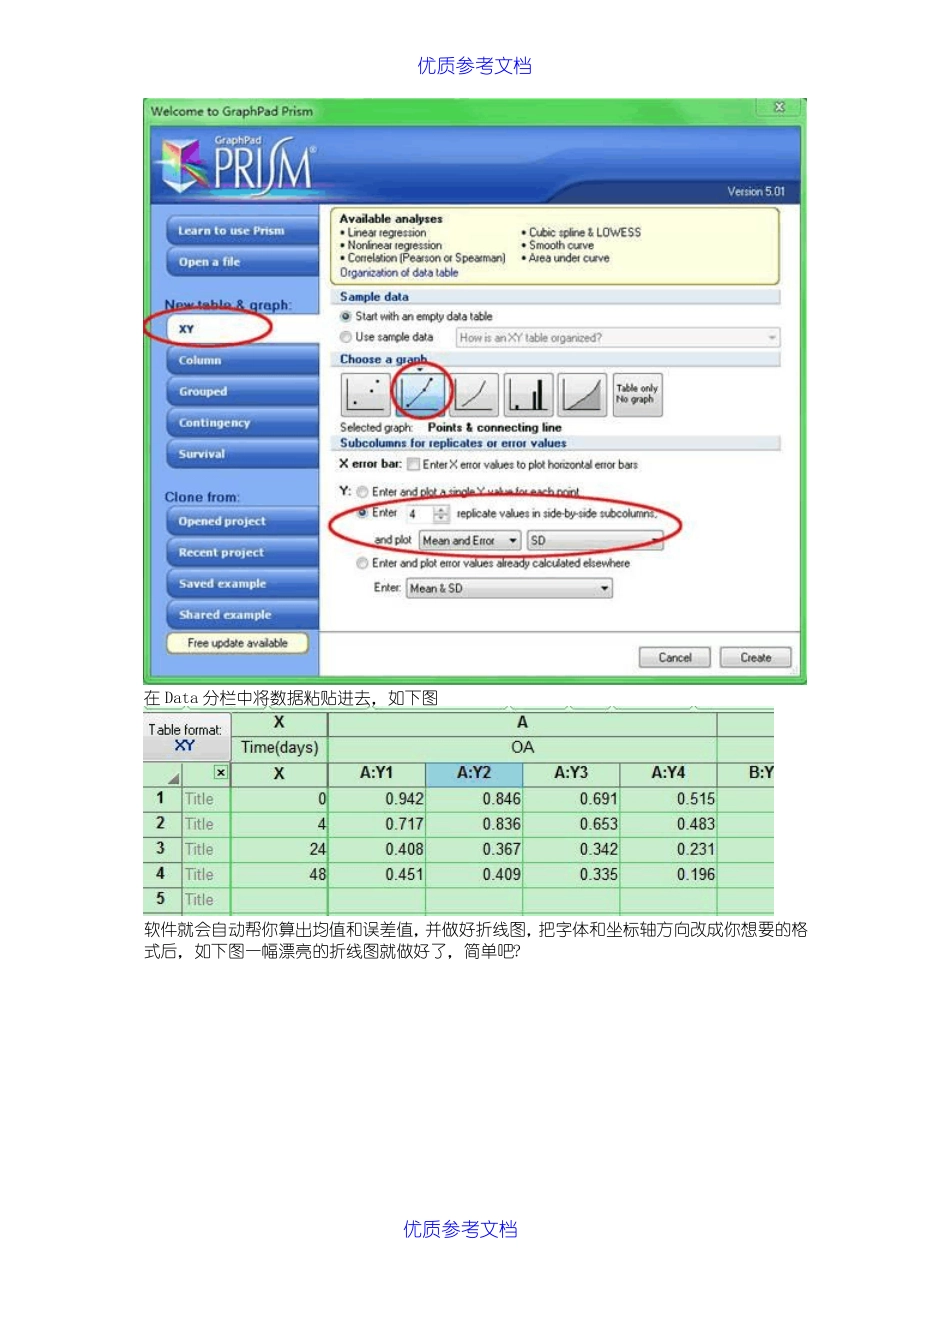Click the delete X icon in table header
The width and height of the screenshot is (950, 1344).
click(x=221, y=773)
